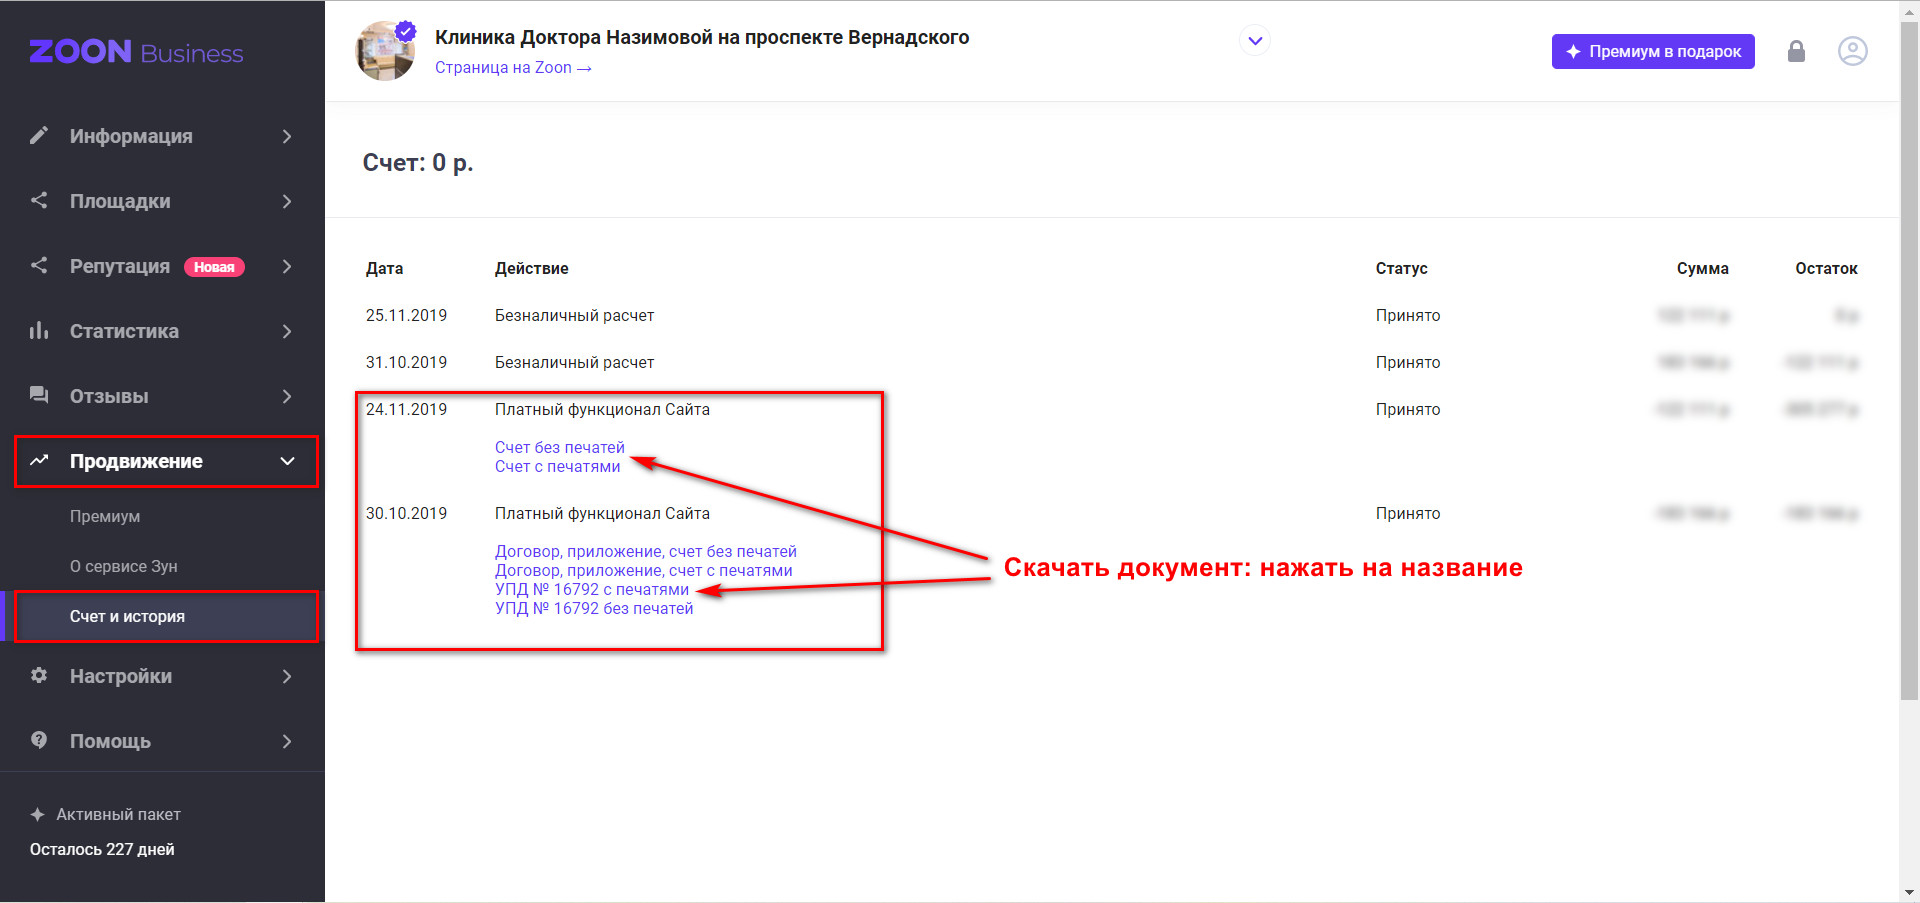Expand the Помощь menu chevron
This screenshot has width=1920, height=903.
(x=287, y=741)
